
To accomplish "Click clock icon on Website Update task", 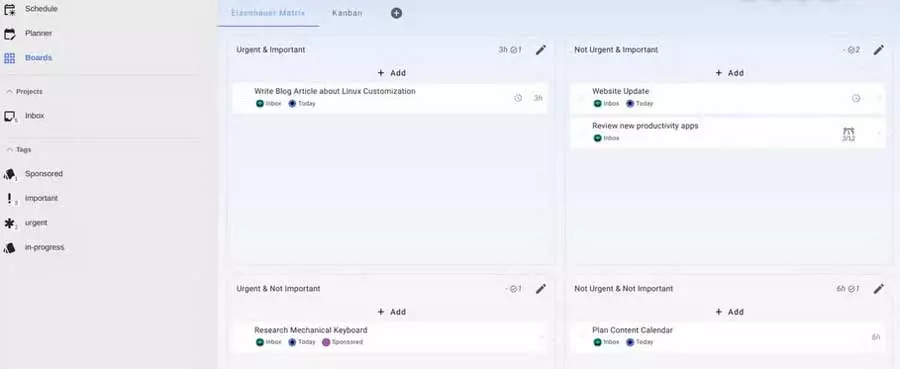I will 856,98.
